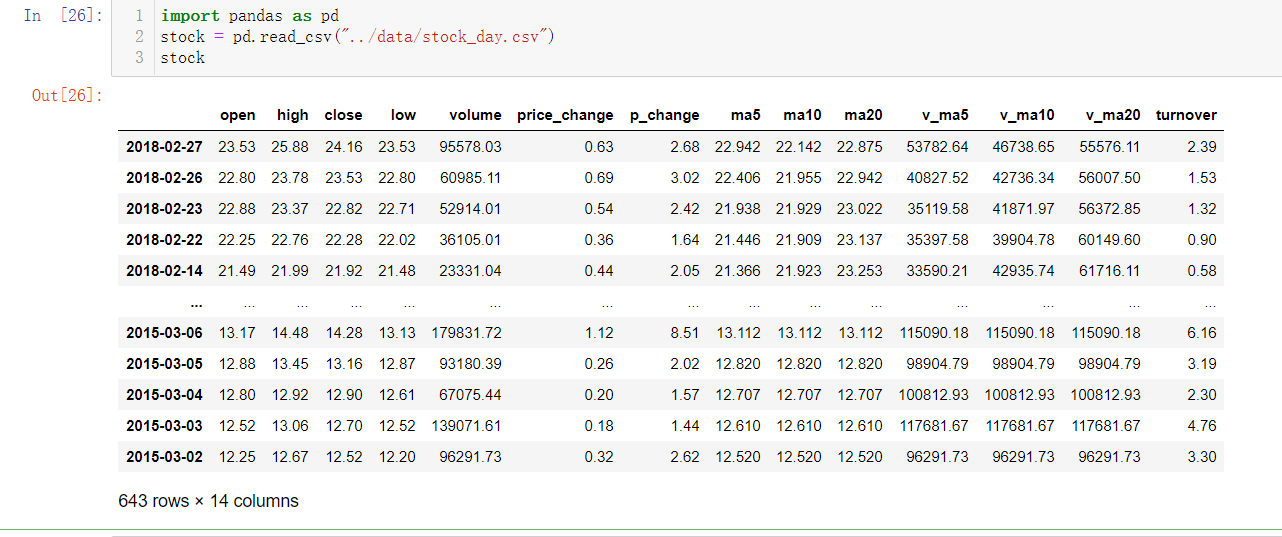Click the 'ma5' column header
The height and width of the screenshot is (537, 1282).
point(745,115)
